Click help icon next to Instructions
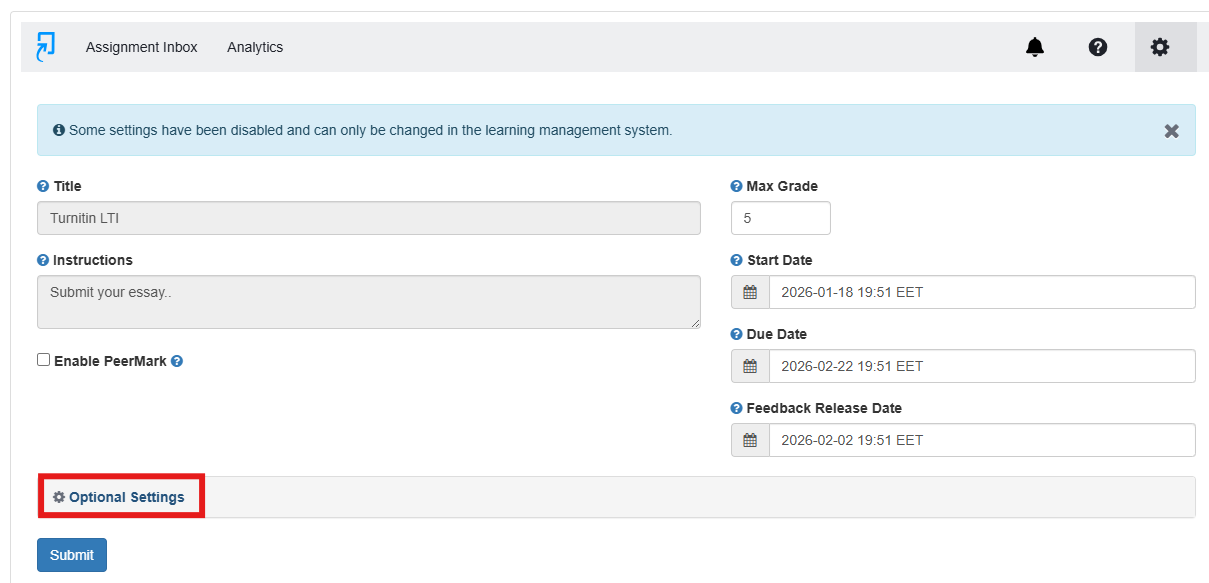The image size is (1209, 583). [x=43, y=260]
